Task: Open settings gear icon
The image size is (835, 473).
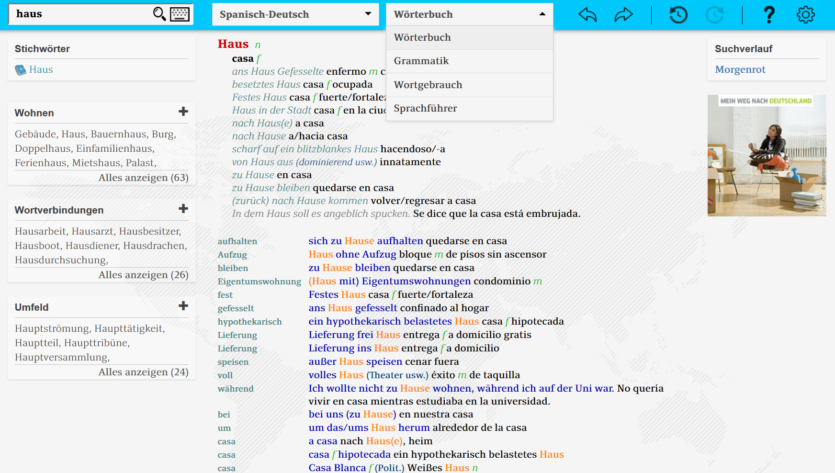Action: click(805, 14)
